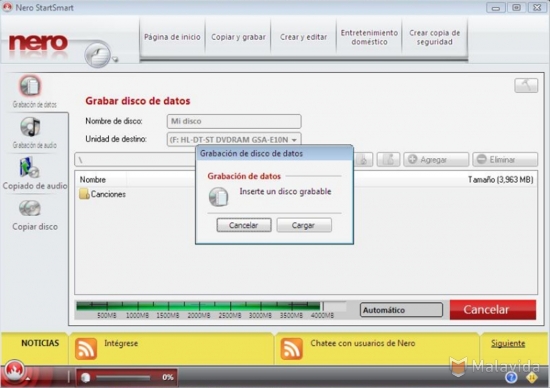The image size is (550, 388).
Task: Click the Intégrese news text
Action: pos(121,343)
